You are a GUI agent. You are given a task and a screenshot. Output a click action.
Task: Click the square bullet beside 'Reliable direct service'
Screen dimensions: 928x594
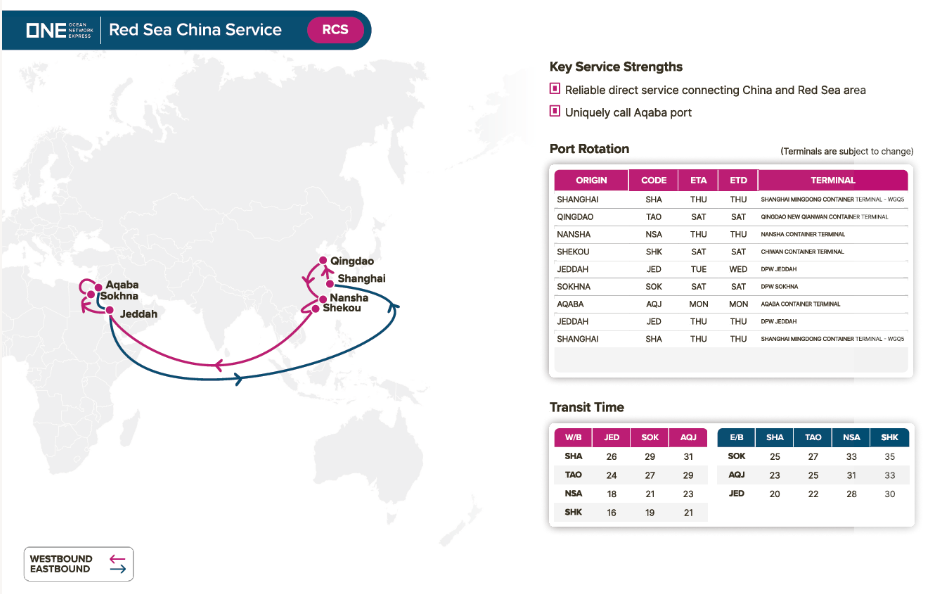[555, 89]
